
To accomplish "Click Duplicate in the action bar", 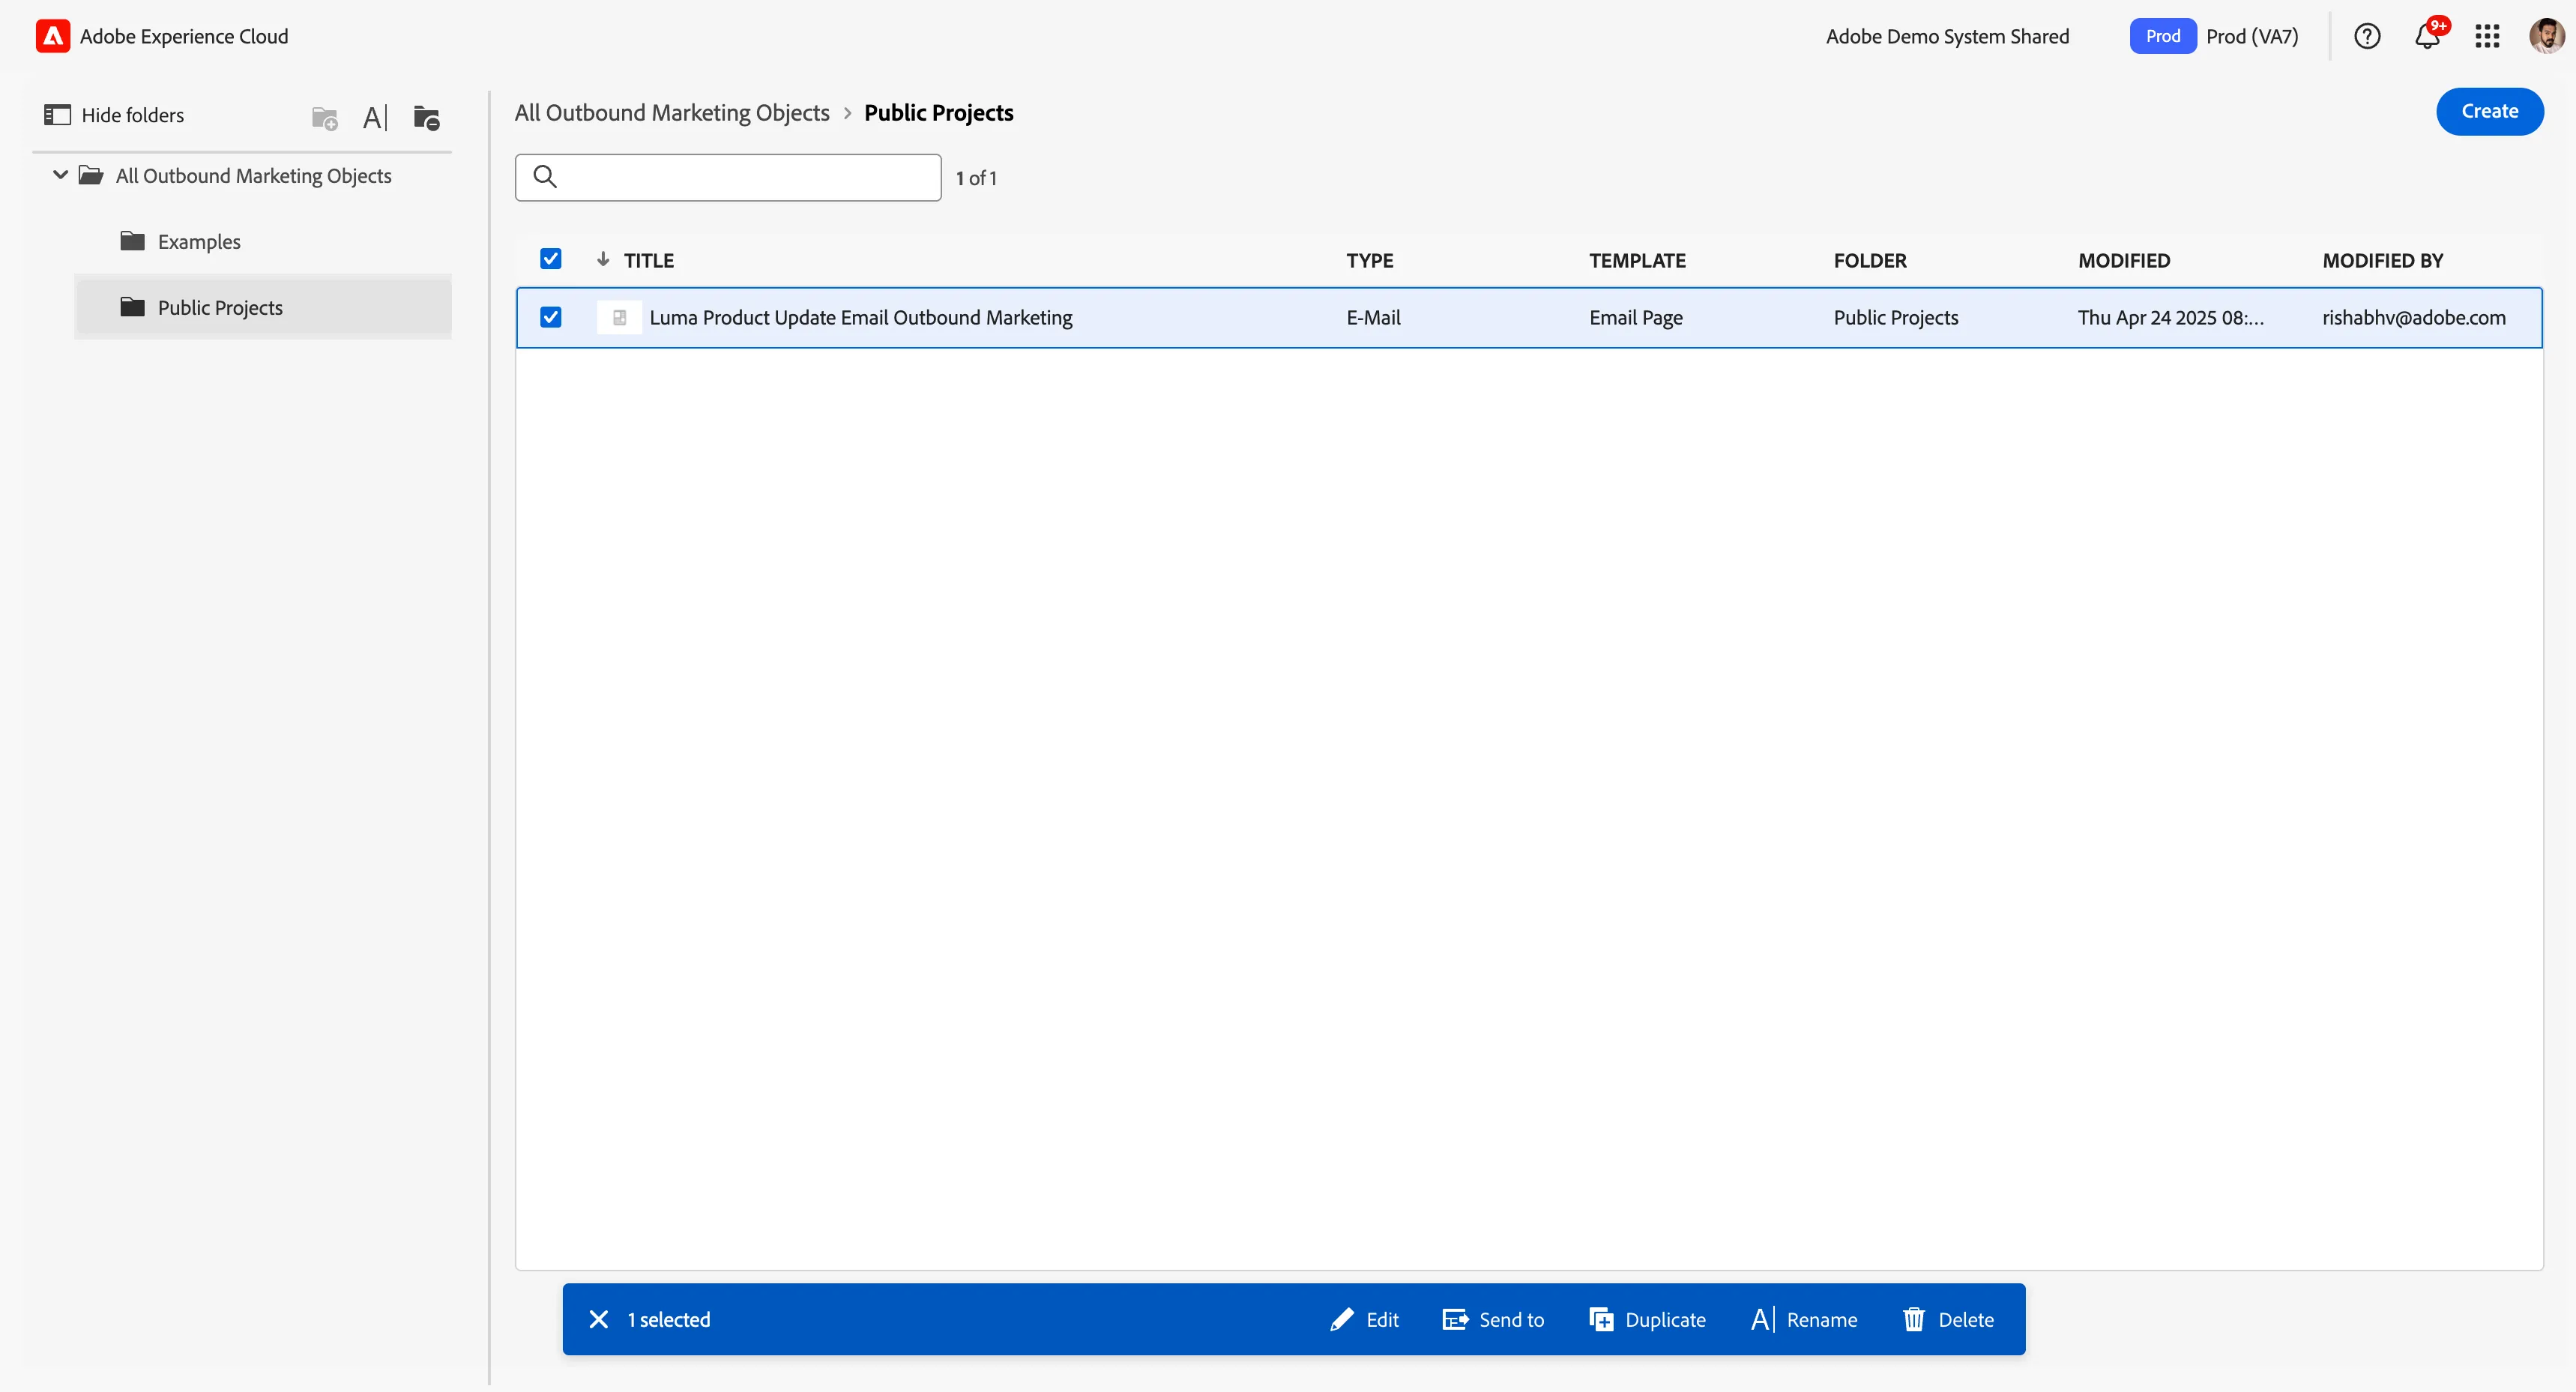I will click(1647, 1319).
